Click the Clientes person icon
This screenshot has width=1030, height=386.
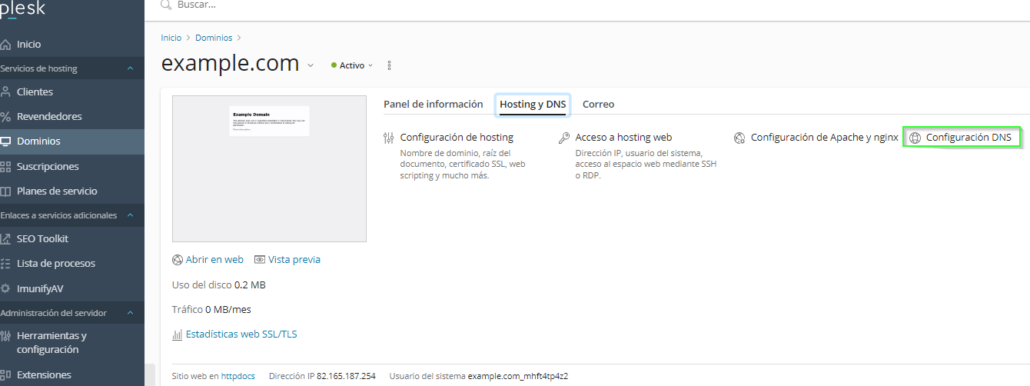click(6, 92)
